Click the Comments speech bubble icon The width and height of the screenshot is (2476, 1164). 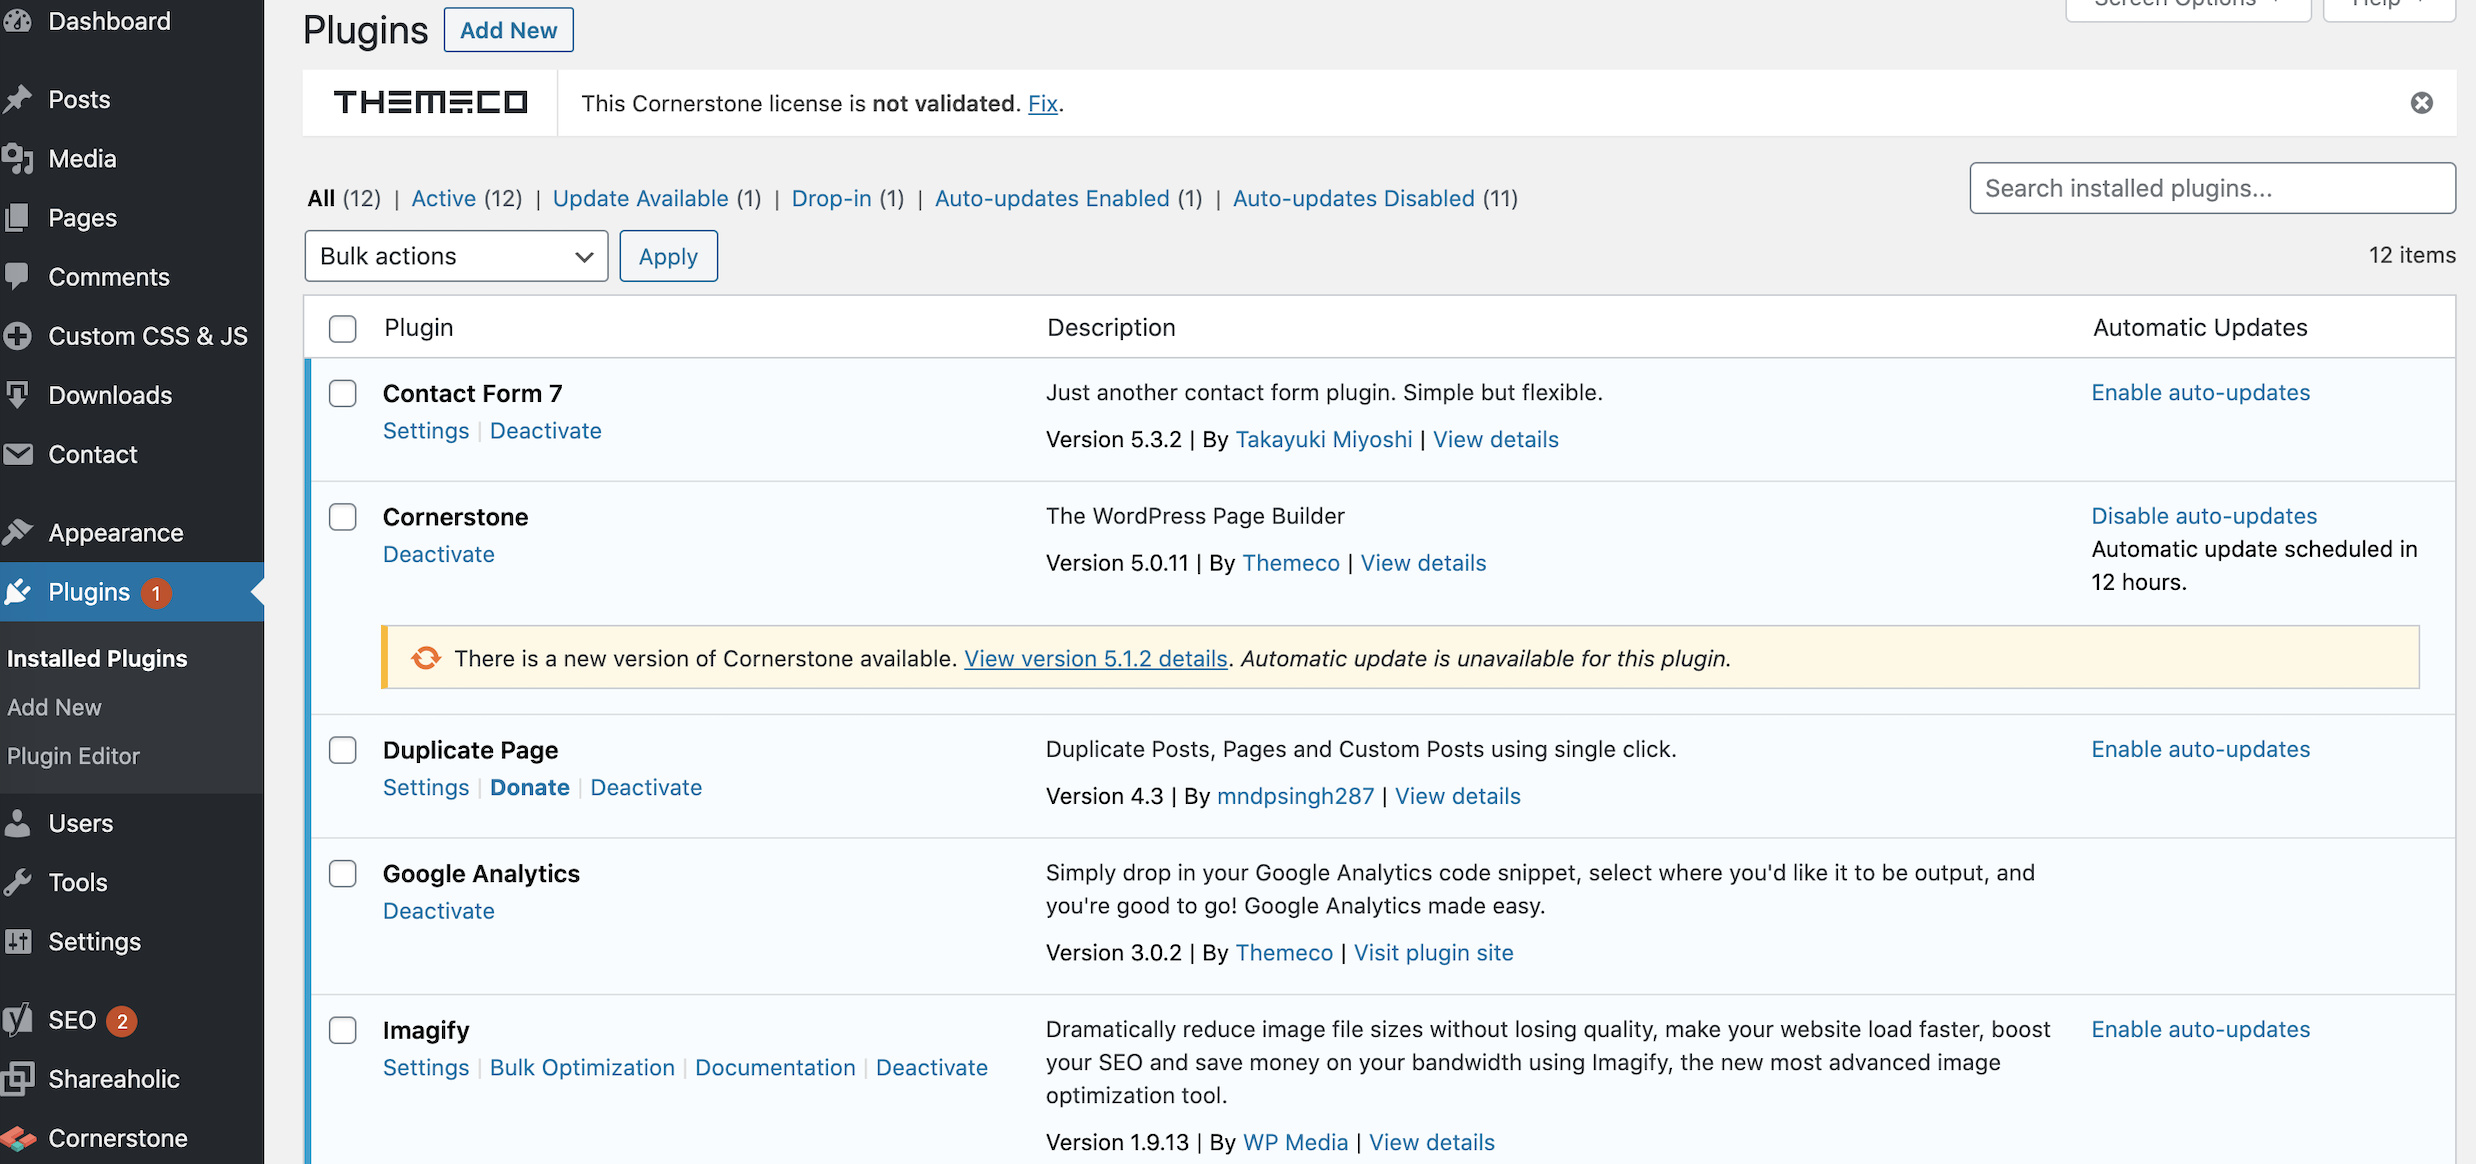(17, 276)
